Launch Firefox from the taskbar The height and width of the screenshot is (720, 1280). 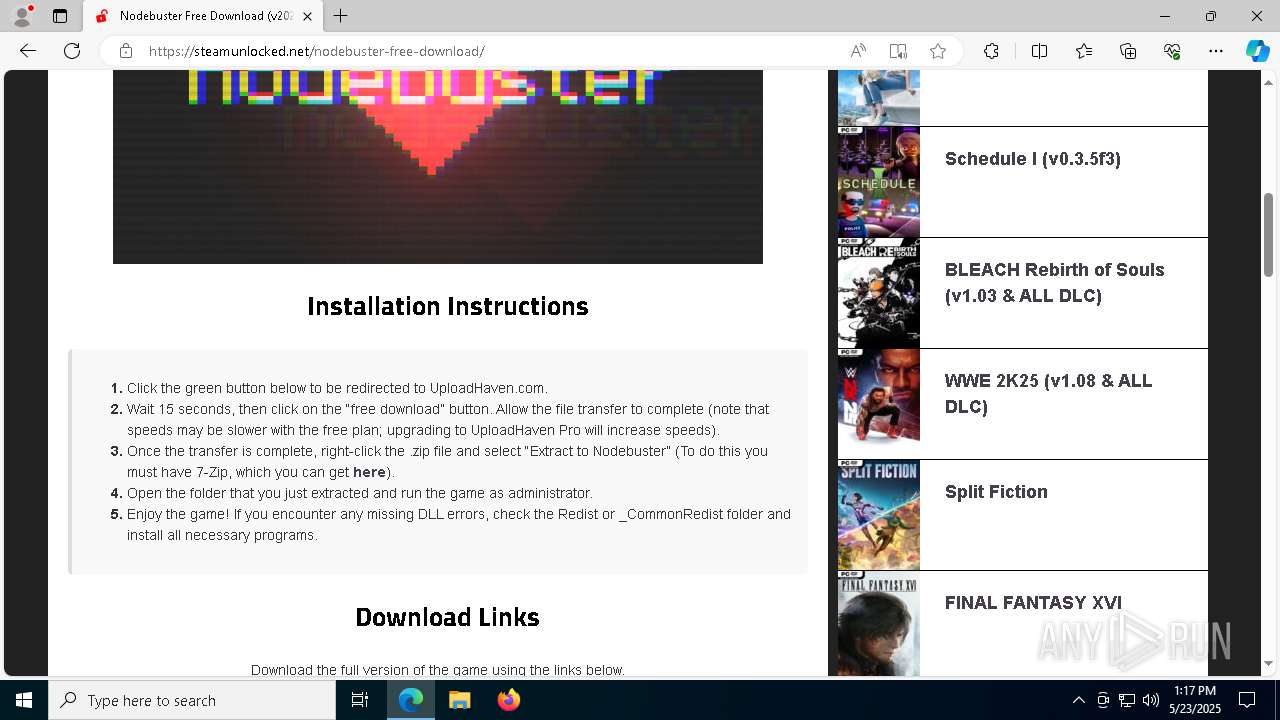pyautogui.click(x=508, y=700)
